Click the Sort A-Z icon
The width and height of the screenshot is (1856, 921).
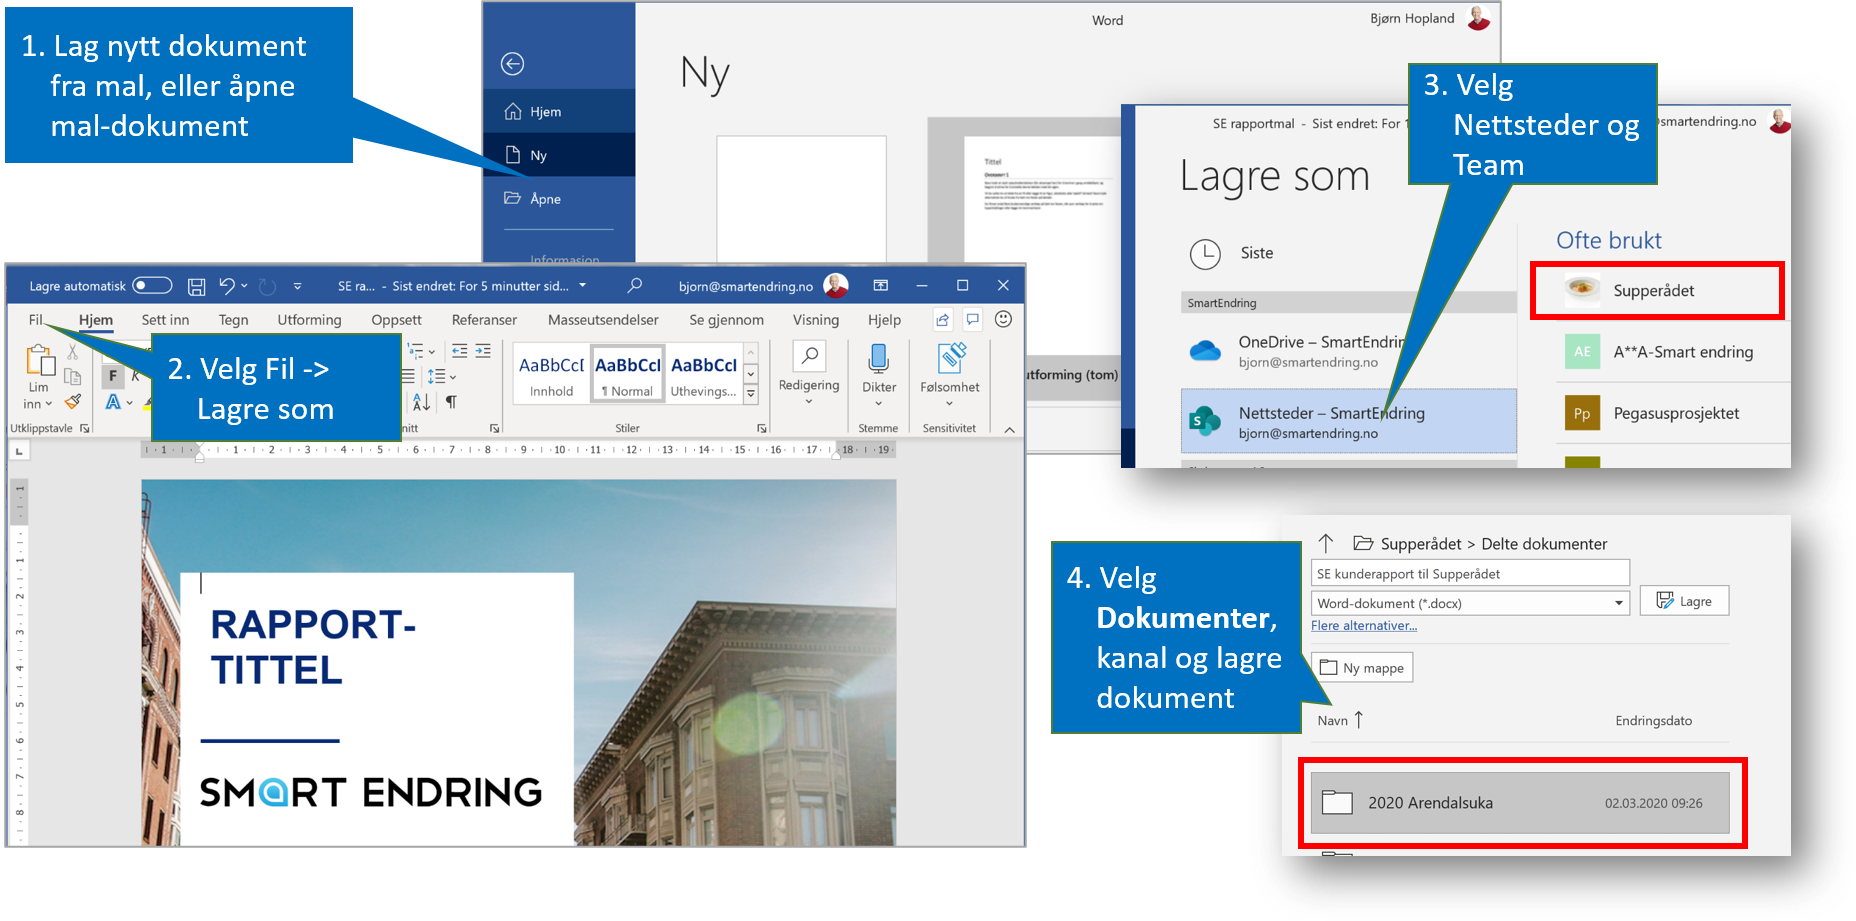coord(421,402)
